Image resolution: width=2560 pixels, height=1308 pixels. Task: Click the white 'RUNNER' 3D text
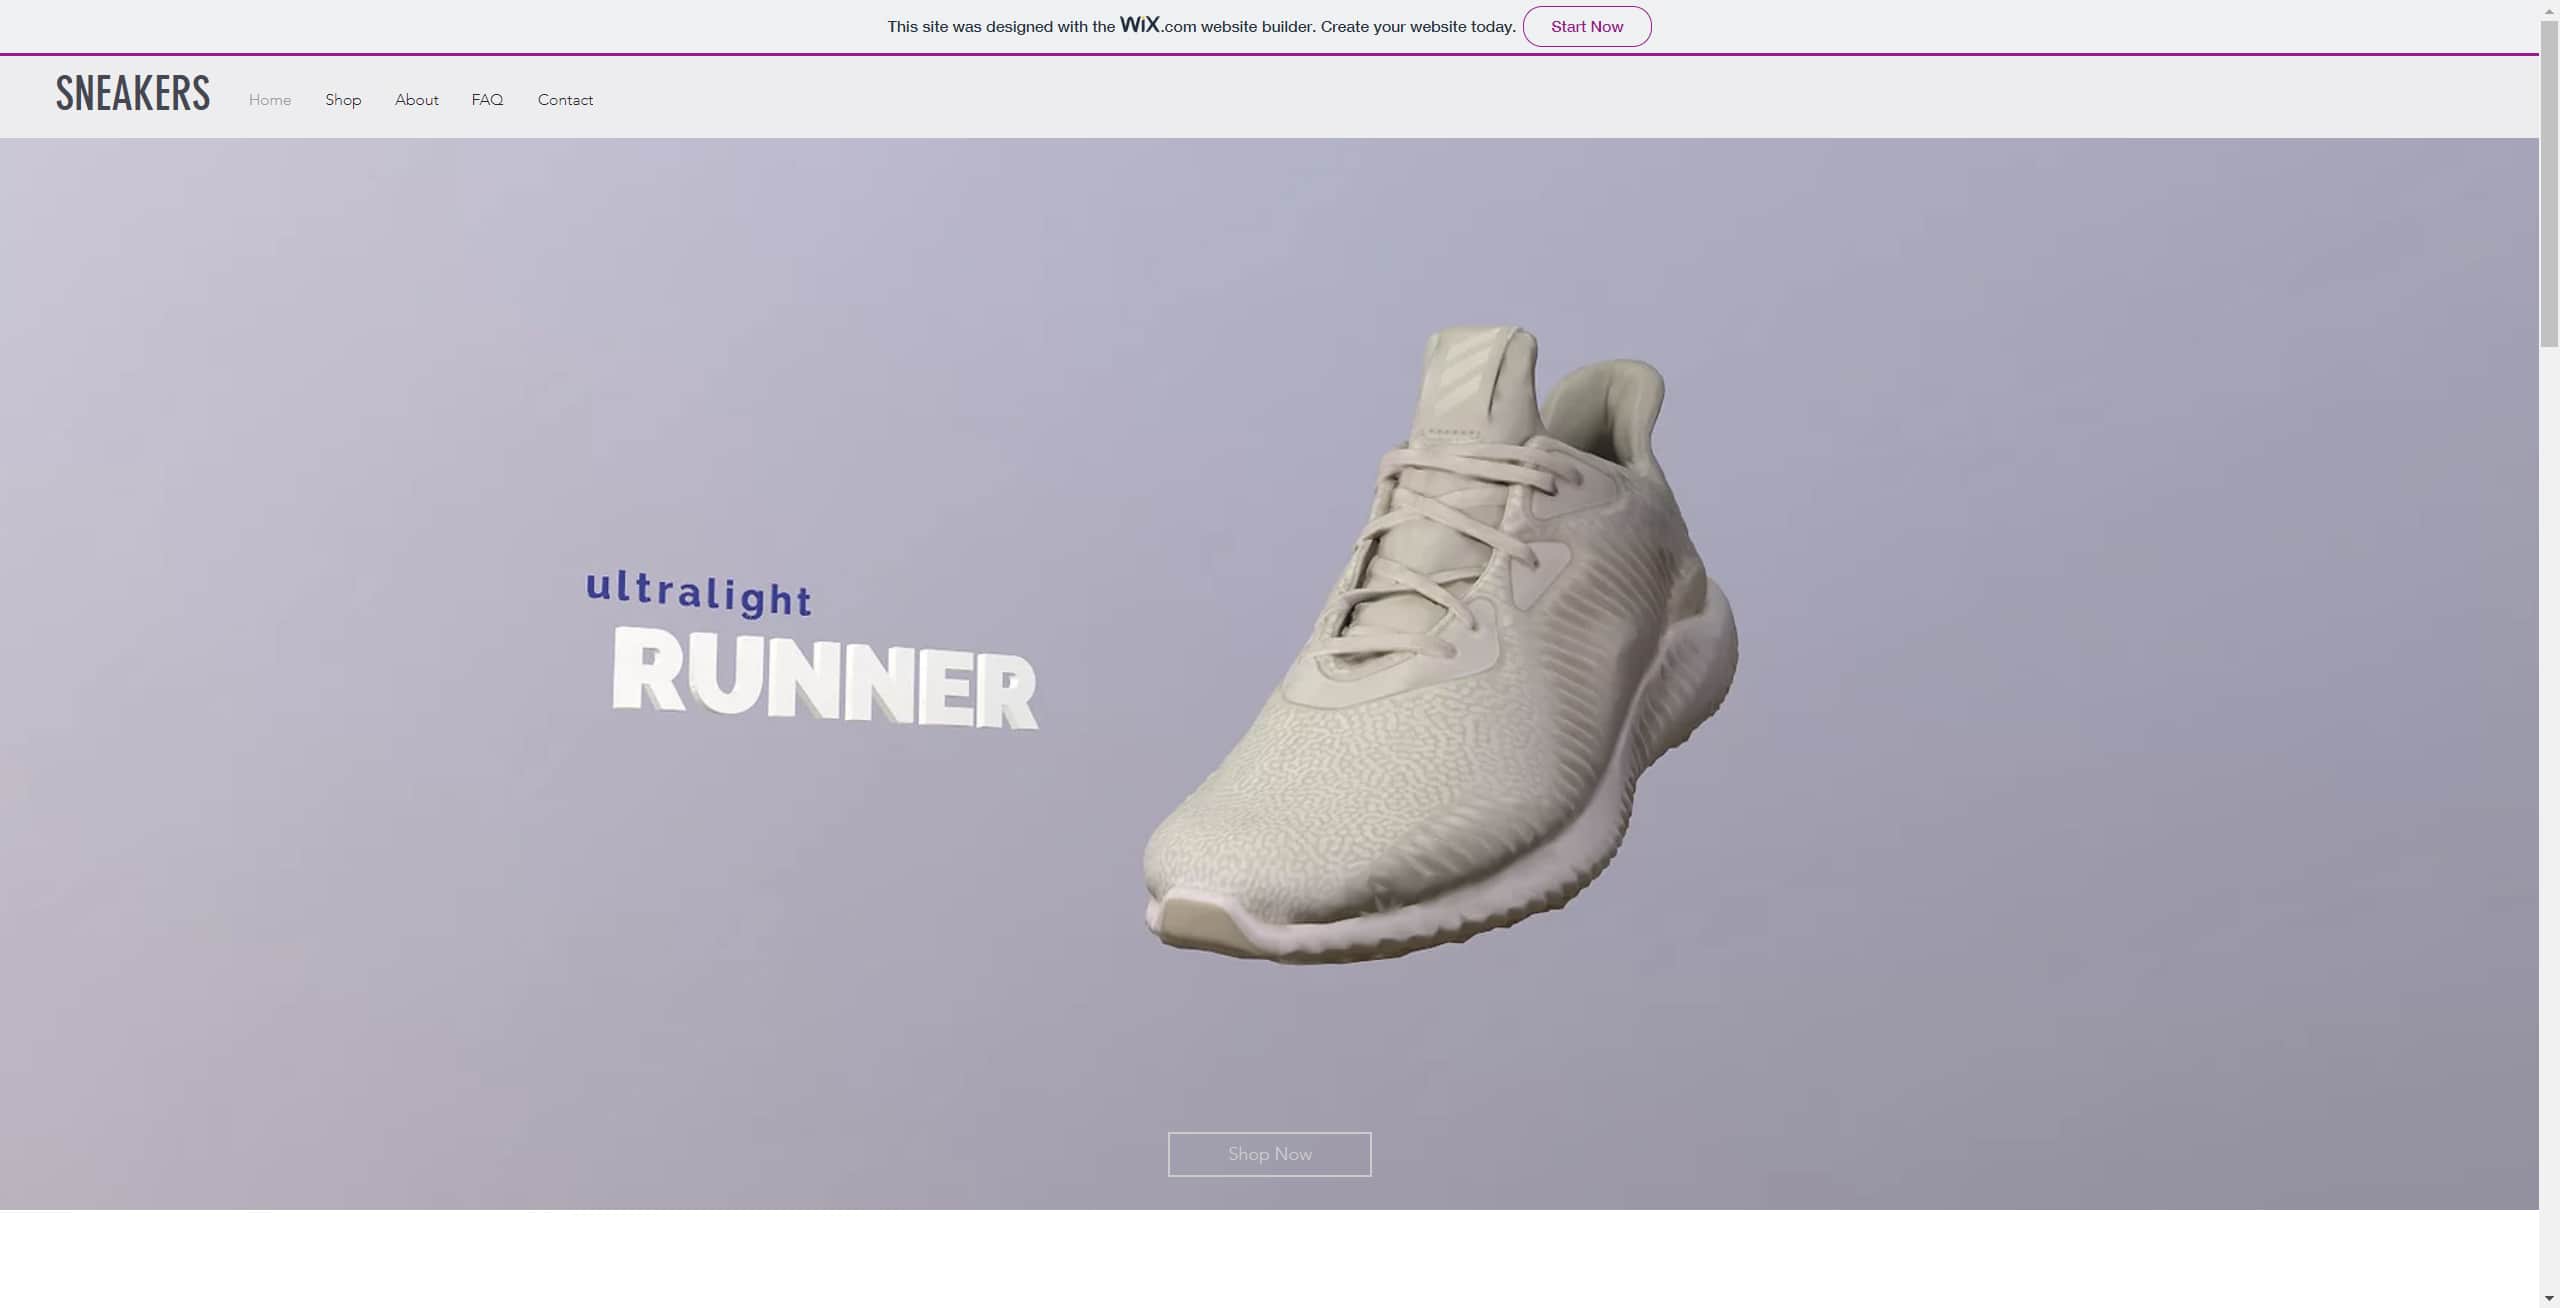tap(825, 680)
